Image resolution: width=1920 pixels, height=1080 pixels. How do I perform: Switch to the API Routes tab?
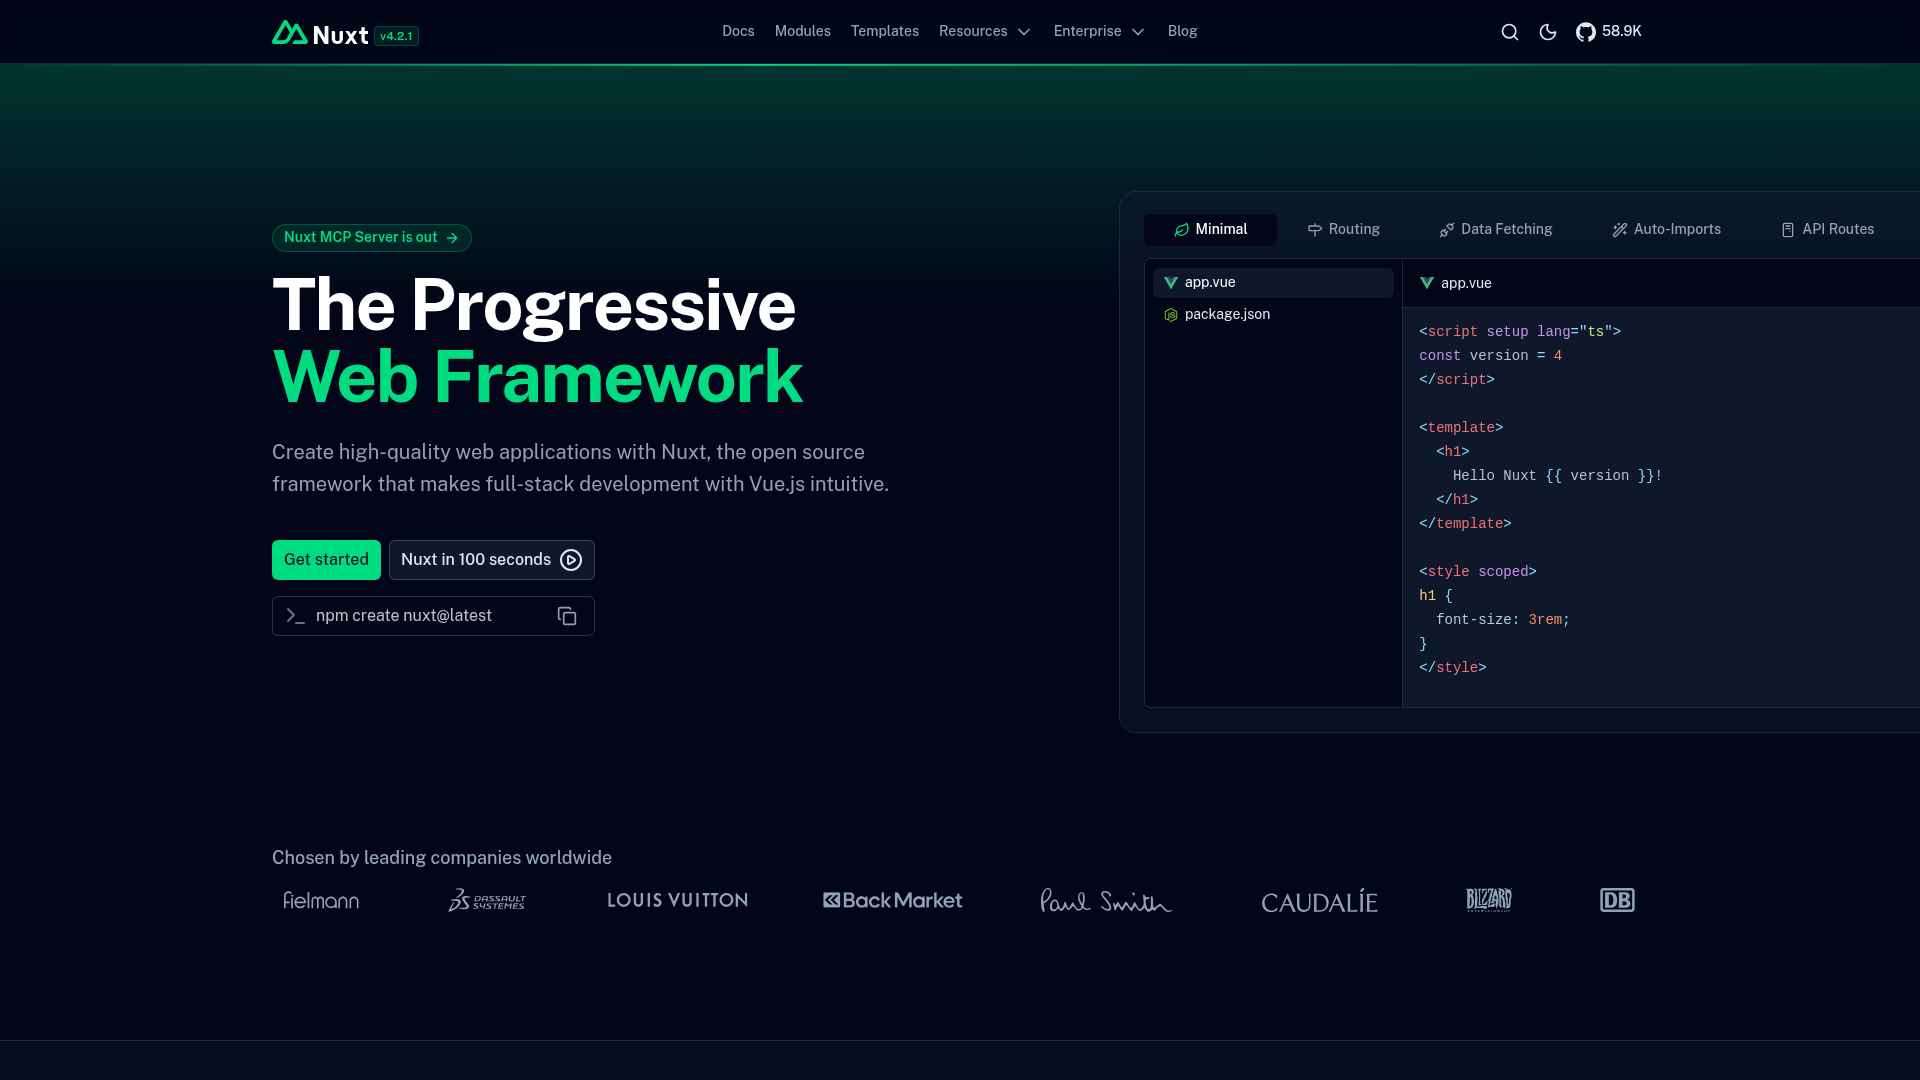[1827, 229]
